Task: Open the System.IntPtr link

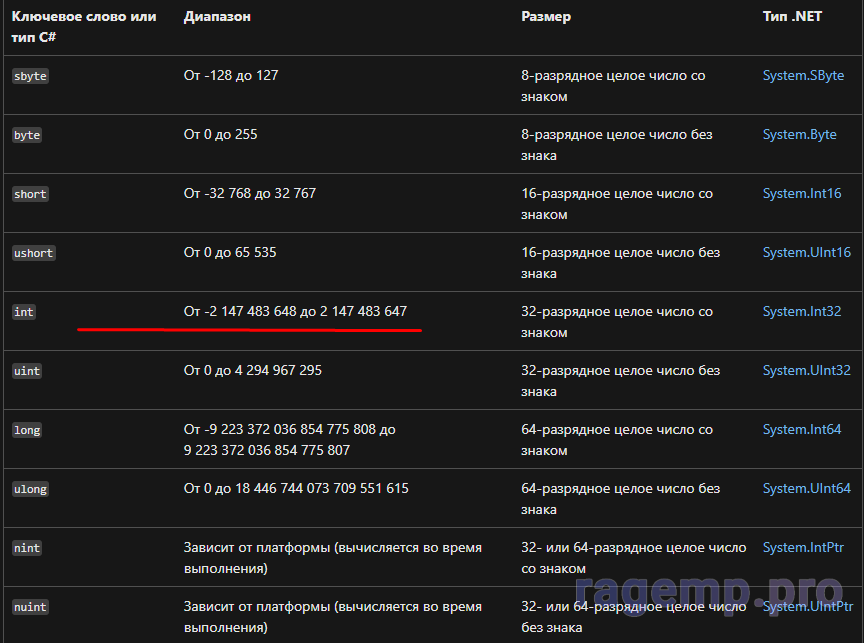Action: (803, 548)
